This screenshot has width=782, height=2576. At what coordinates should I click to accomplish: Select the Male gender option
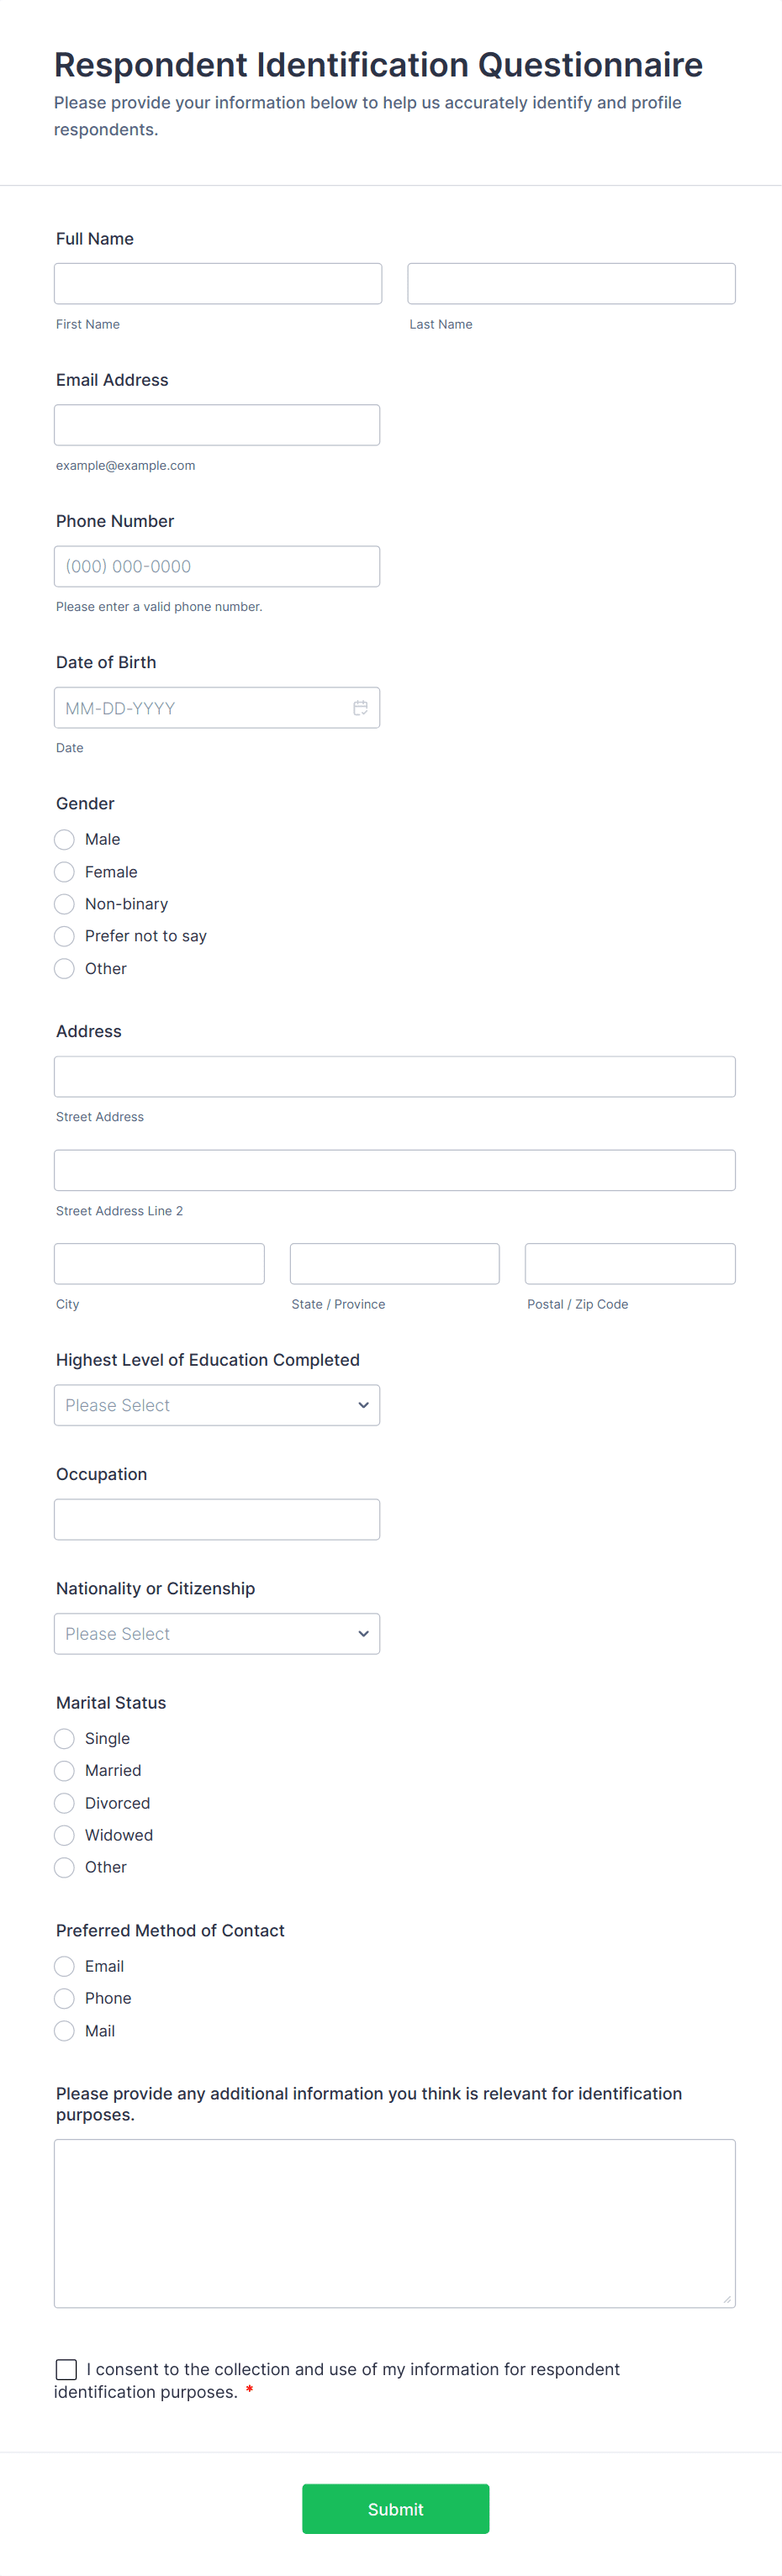click(65, 840)
